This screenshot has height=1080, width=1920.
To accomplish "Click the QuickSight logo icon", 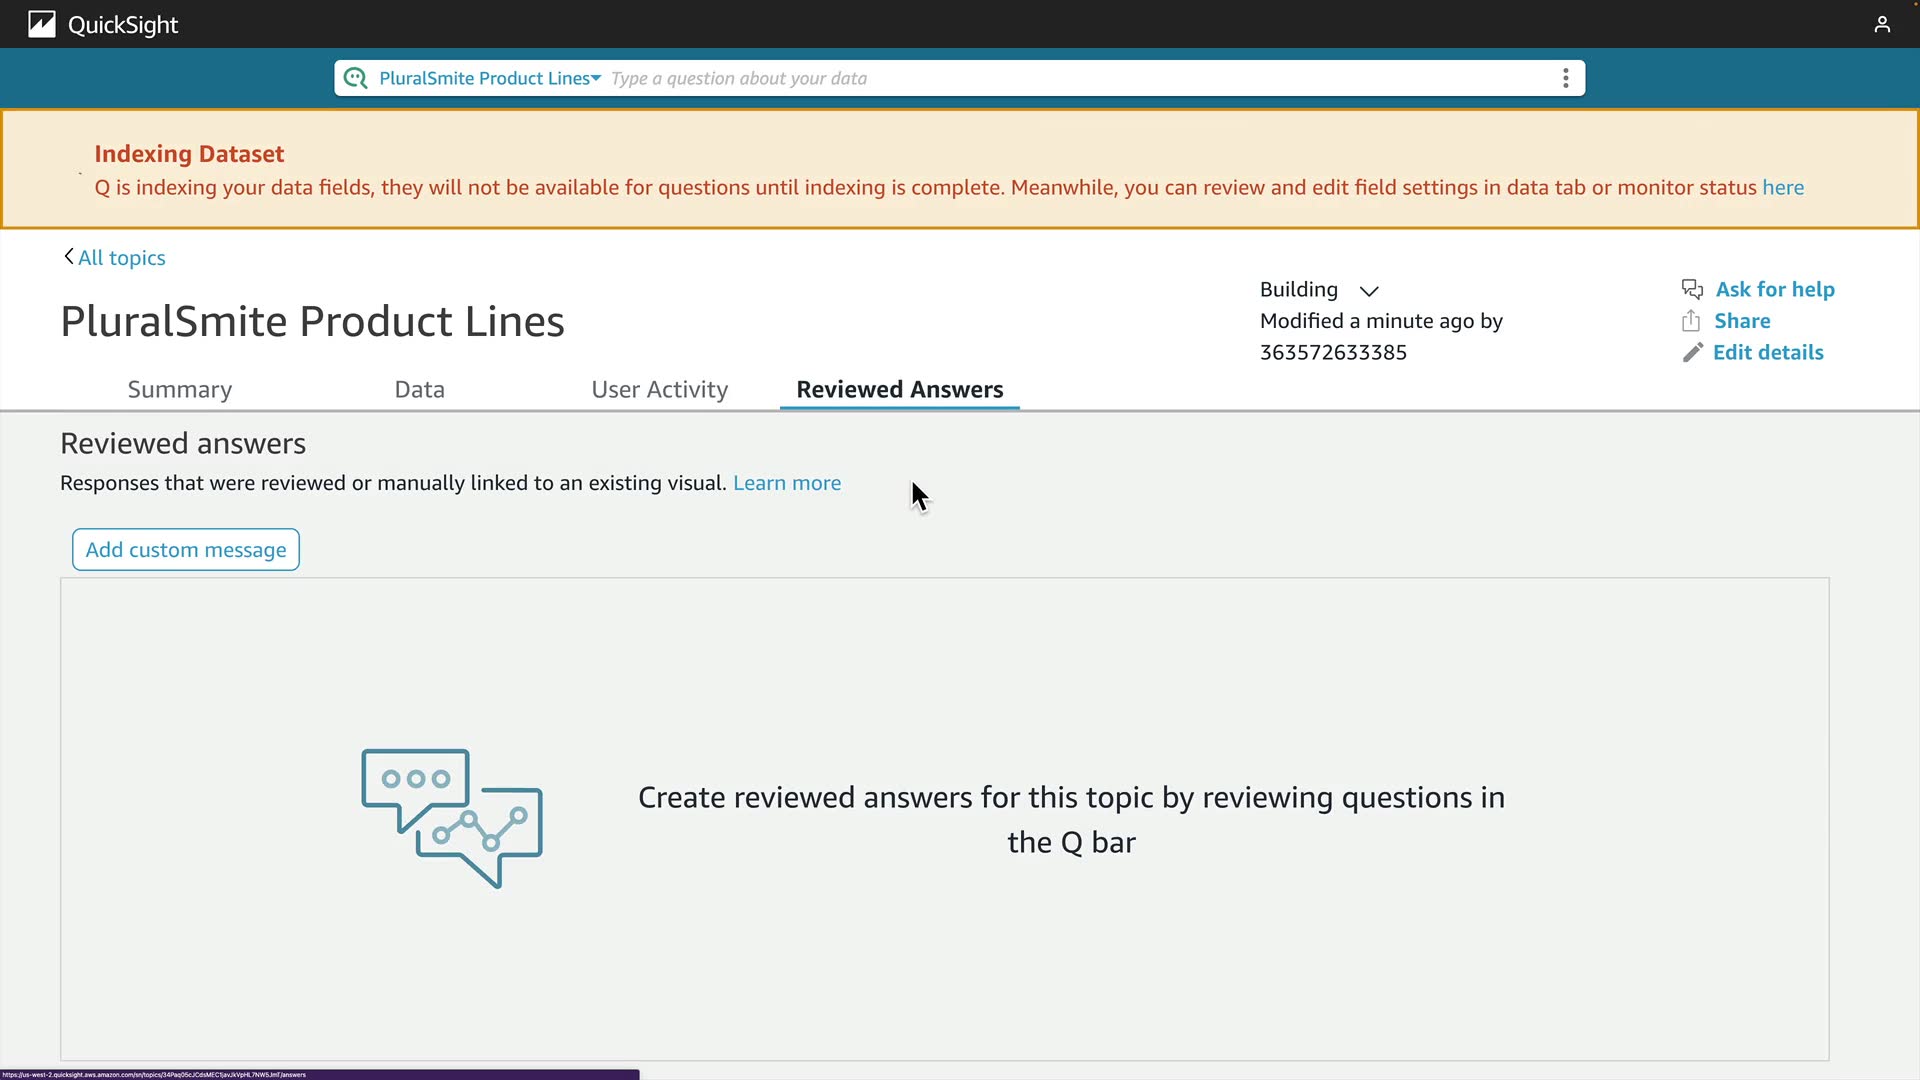I will tap(41, 24).
